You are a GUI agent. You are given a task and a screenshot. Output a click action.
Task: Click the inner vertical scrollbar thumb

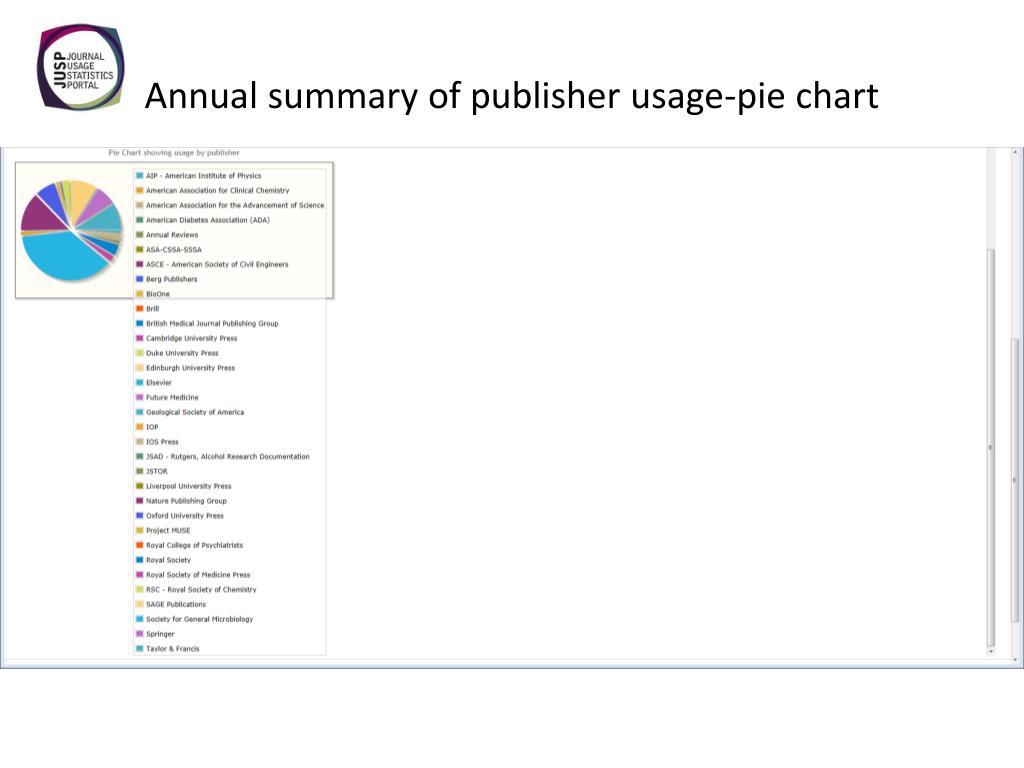point(991,447)
